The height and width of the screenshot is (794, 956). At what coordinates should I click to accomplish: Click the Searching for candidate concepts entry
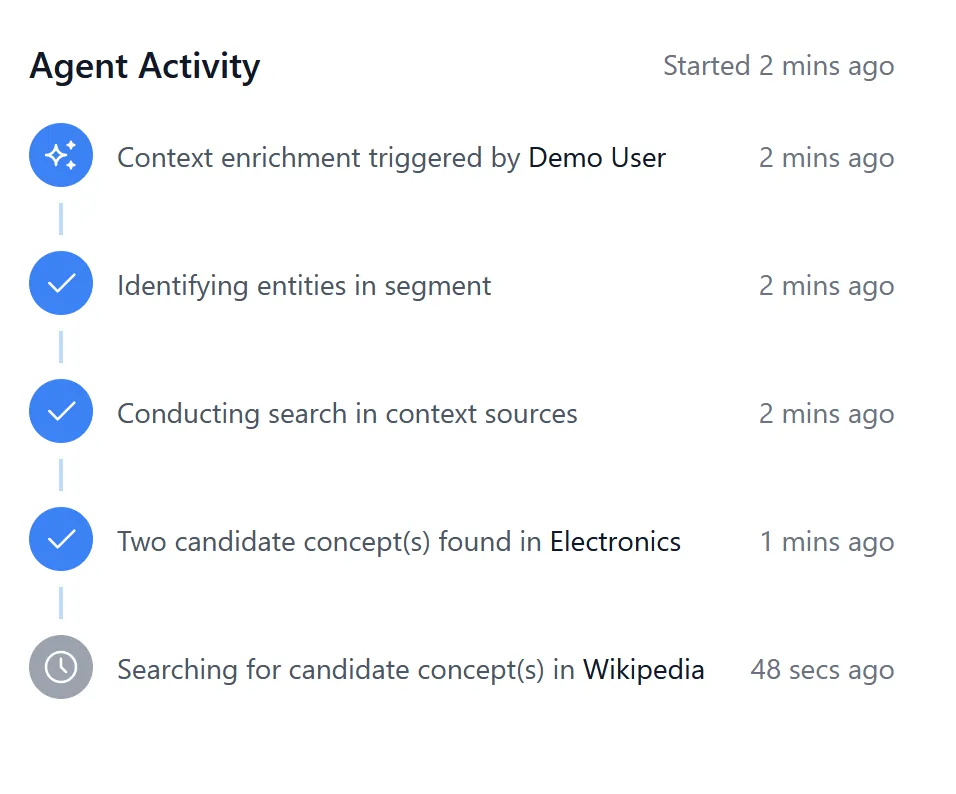pyautogui.click(x=410, y=669)
